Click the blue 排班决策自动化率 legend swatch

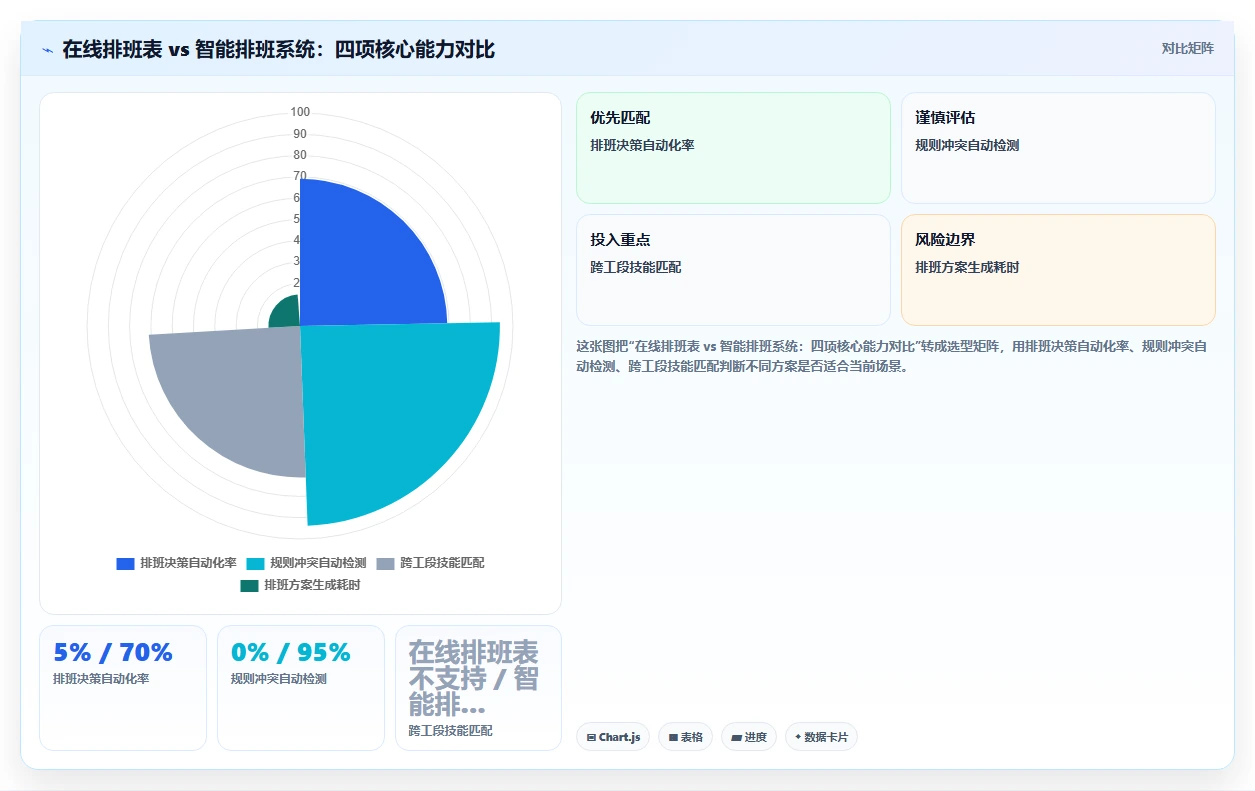(x=125, y=564)
